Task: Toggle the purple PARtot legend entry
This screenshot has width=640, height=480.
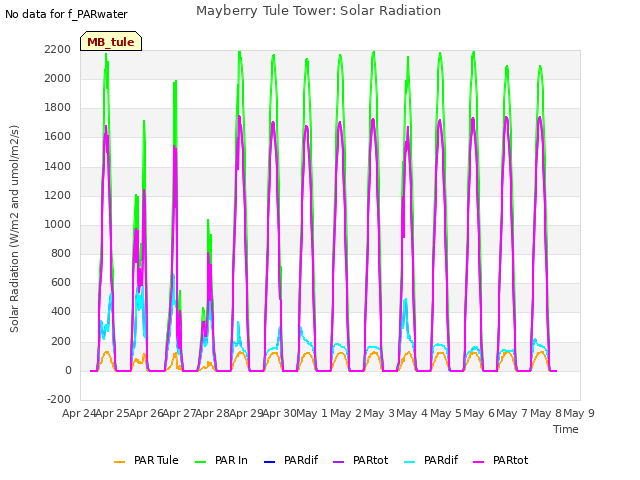Action: tap(361, 460)
